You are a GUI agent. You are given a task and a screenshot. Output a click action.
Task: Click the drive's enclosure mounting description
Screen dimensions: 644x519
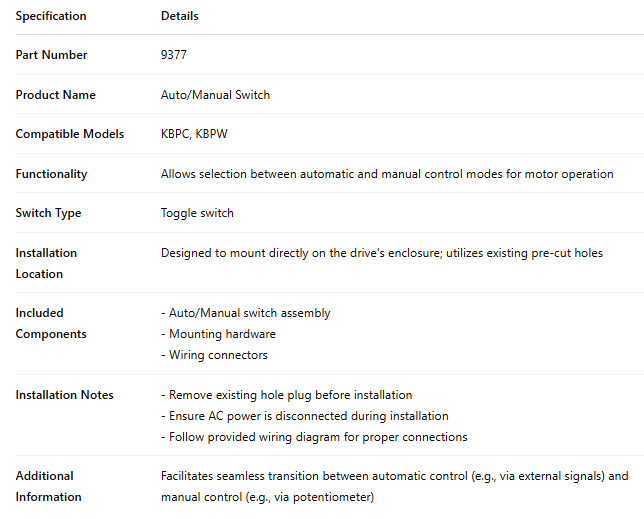pos(382,253)
